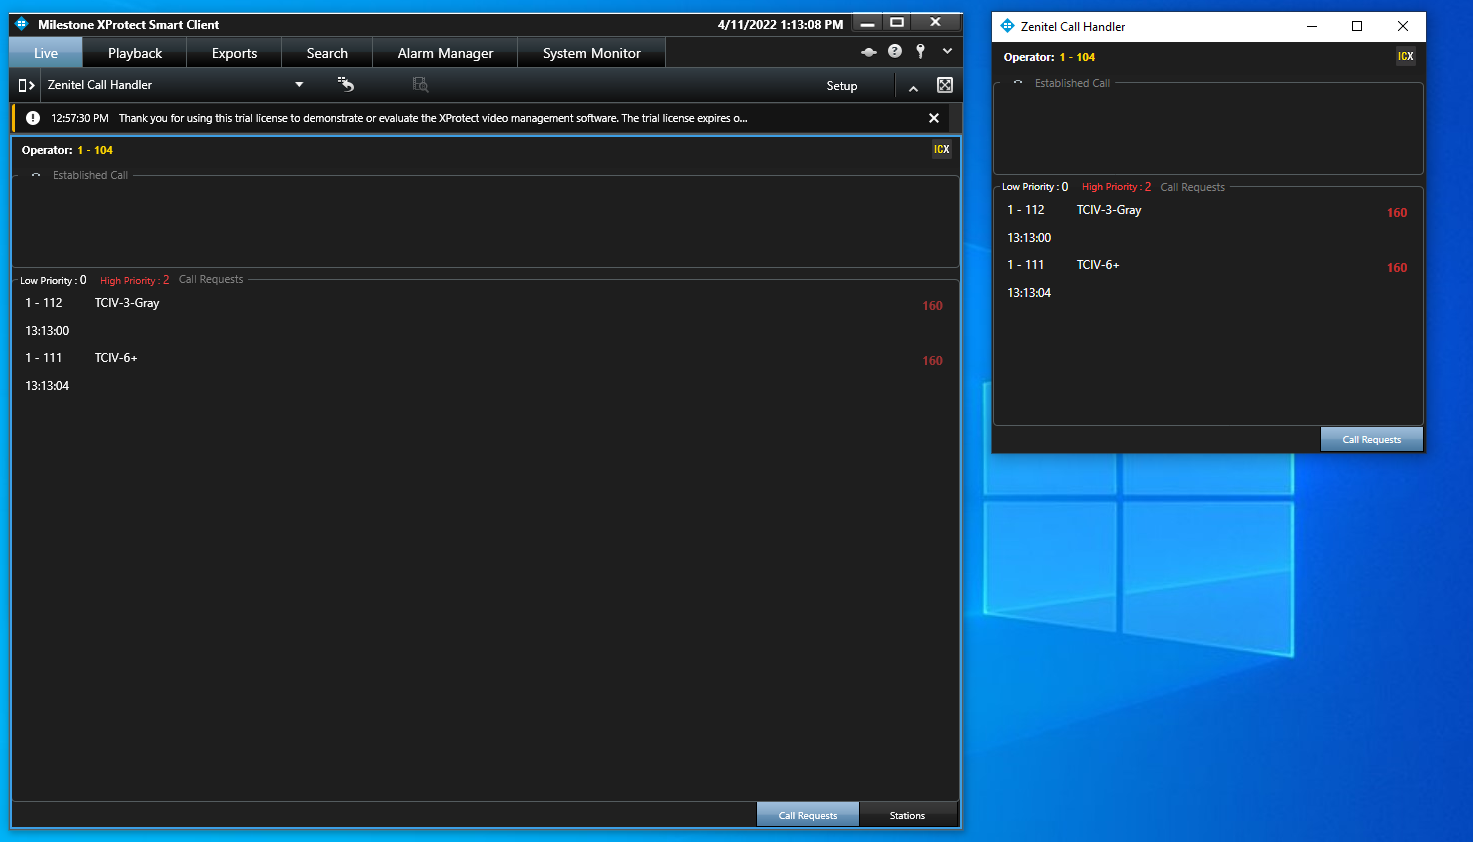Viewport: 1473px width, 842px height.
Task: Click the reload view icon in the toolbar
Action: [346, 85]
